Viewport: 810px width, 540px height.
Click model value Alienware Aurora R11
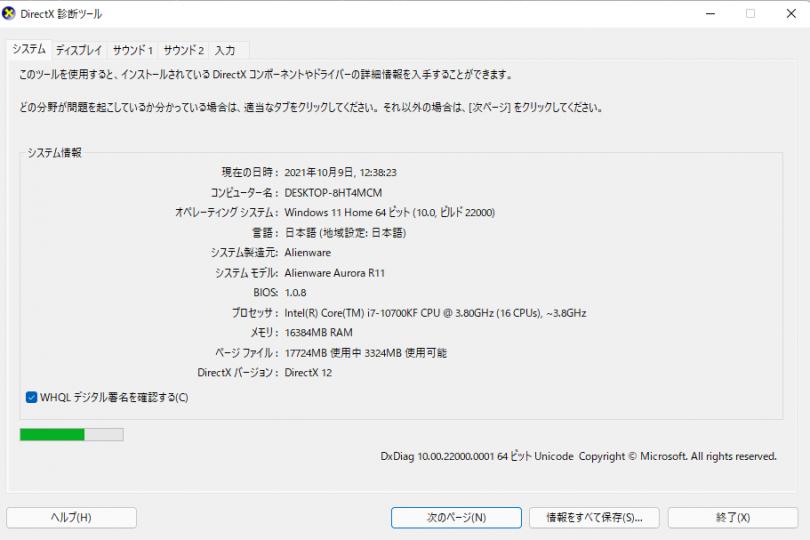coord(334,273)
